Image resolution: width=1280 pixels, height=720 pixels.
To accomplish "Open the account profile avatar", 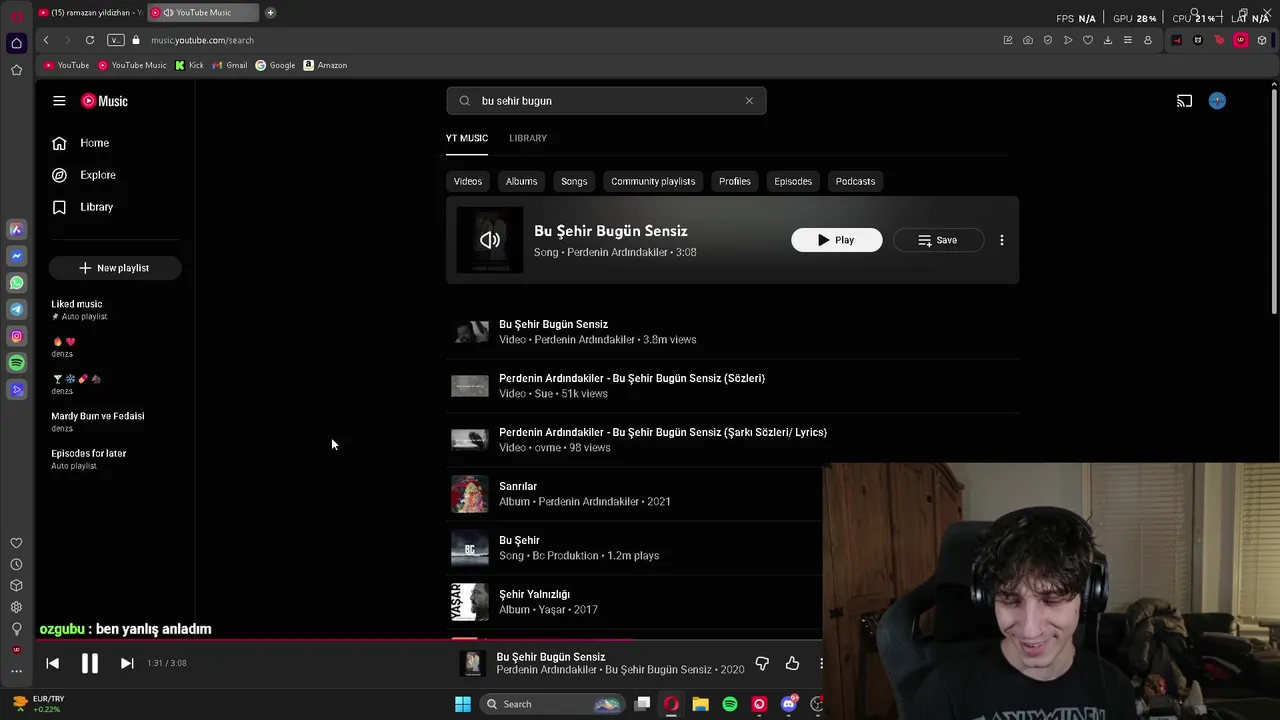I will (x=1217, y=101).
